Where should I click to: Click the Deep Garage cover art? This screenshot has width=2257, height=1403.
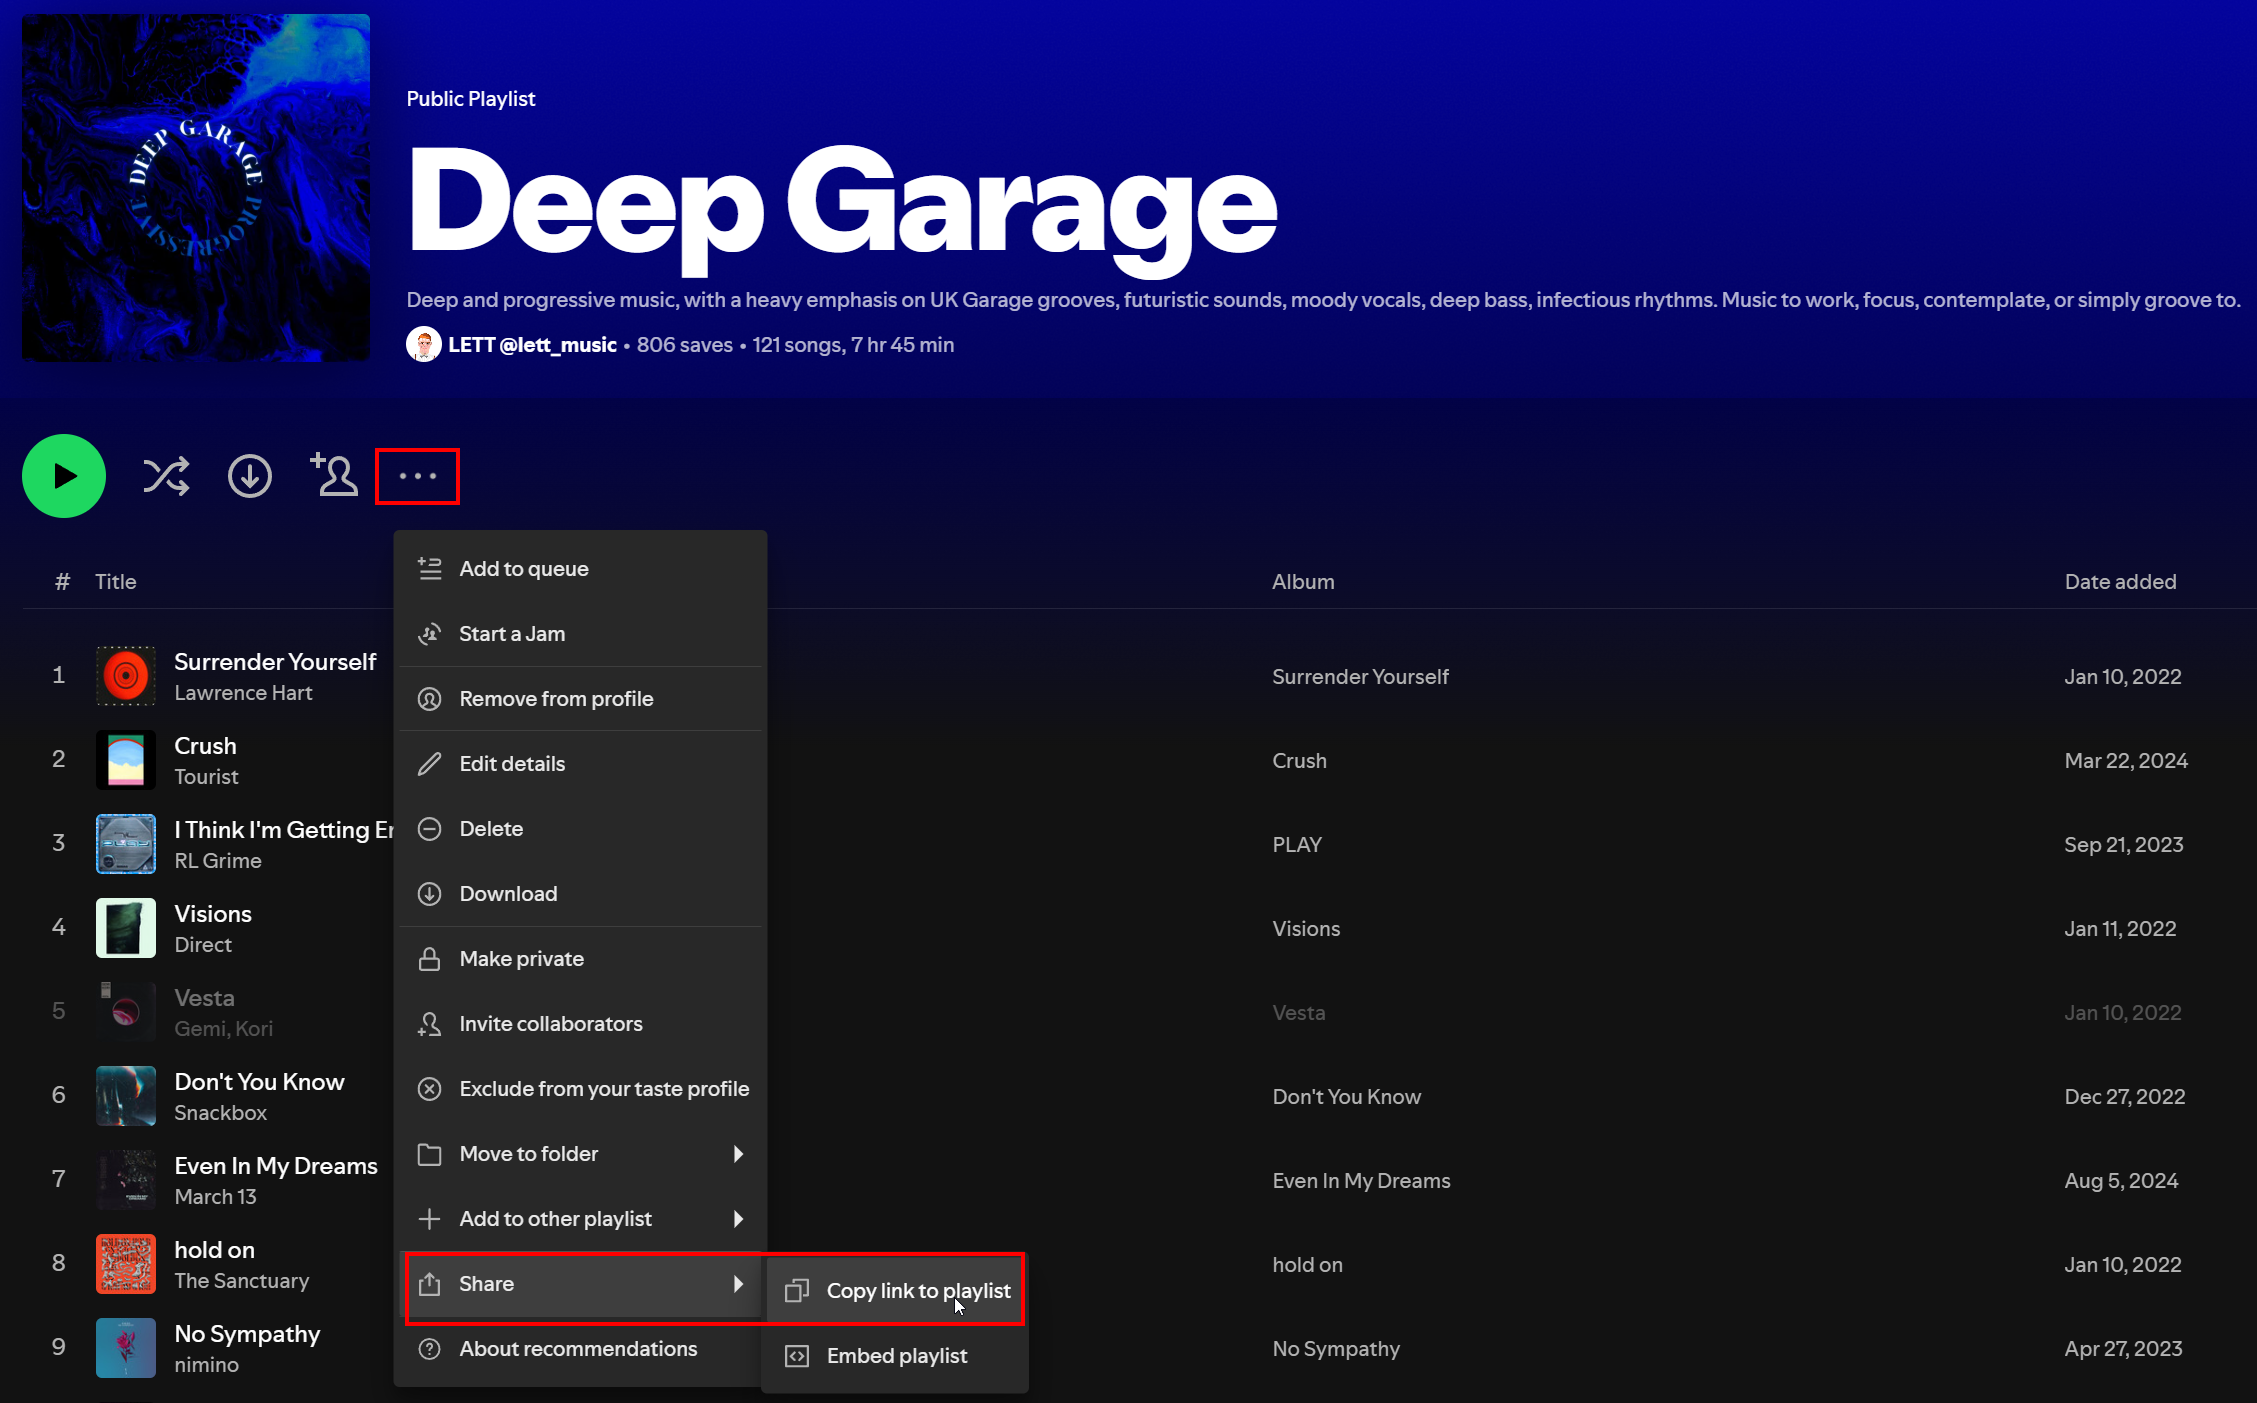196,188
